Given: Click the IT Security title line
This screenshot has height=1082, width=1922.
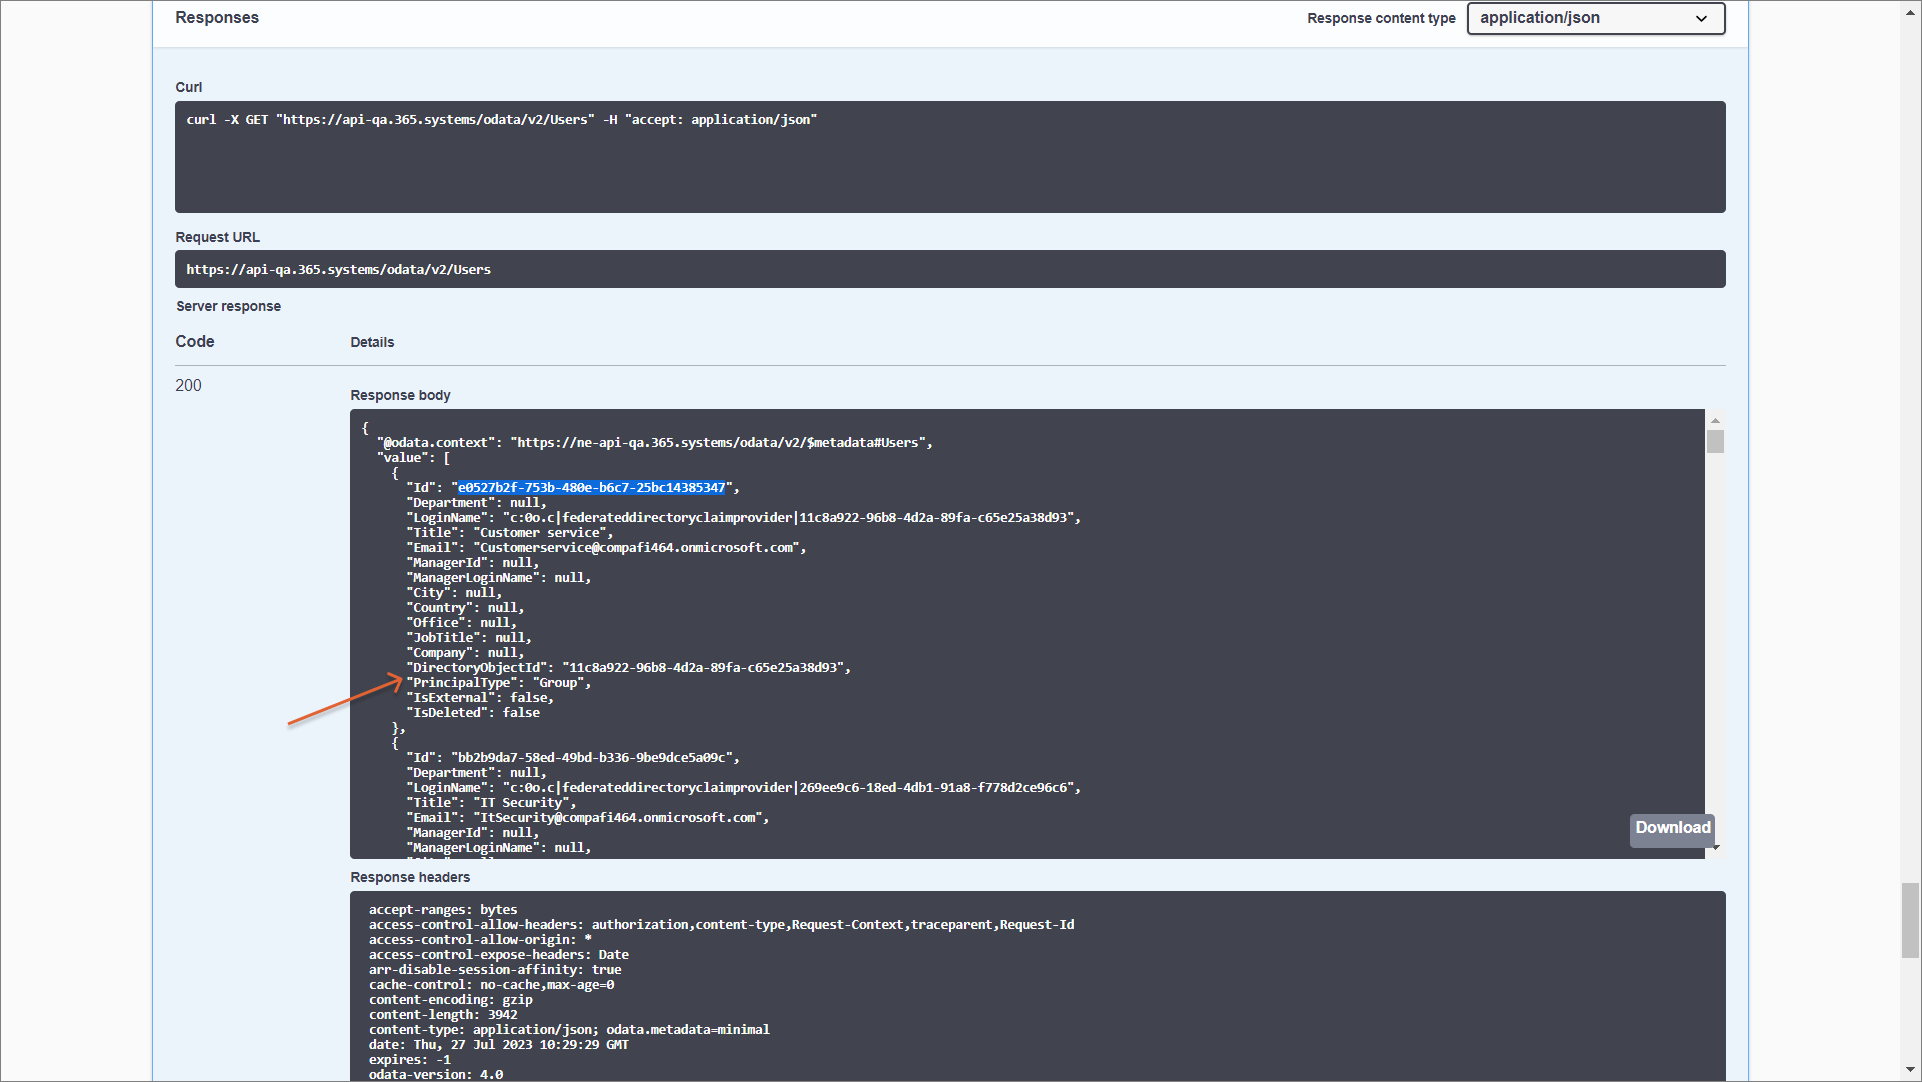Looking at the screenshot, I should (490, 803).
